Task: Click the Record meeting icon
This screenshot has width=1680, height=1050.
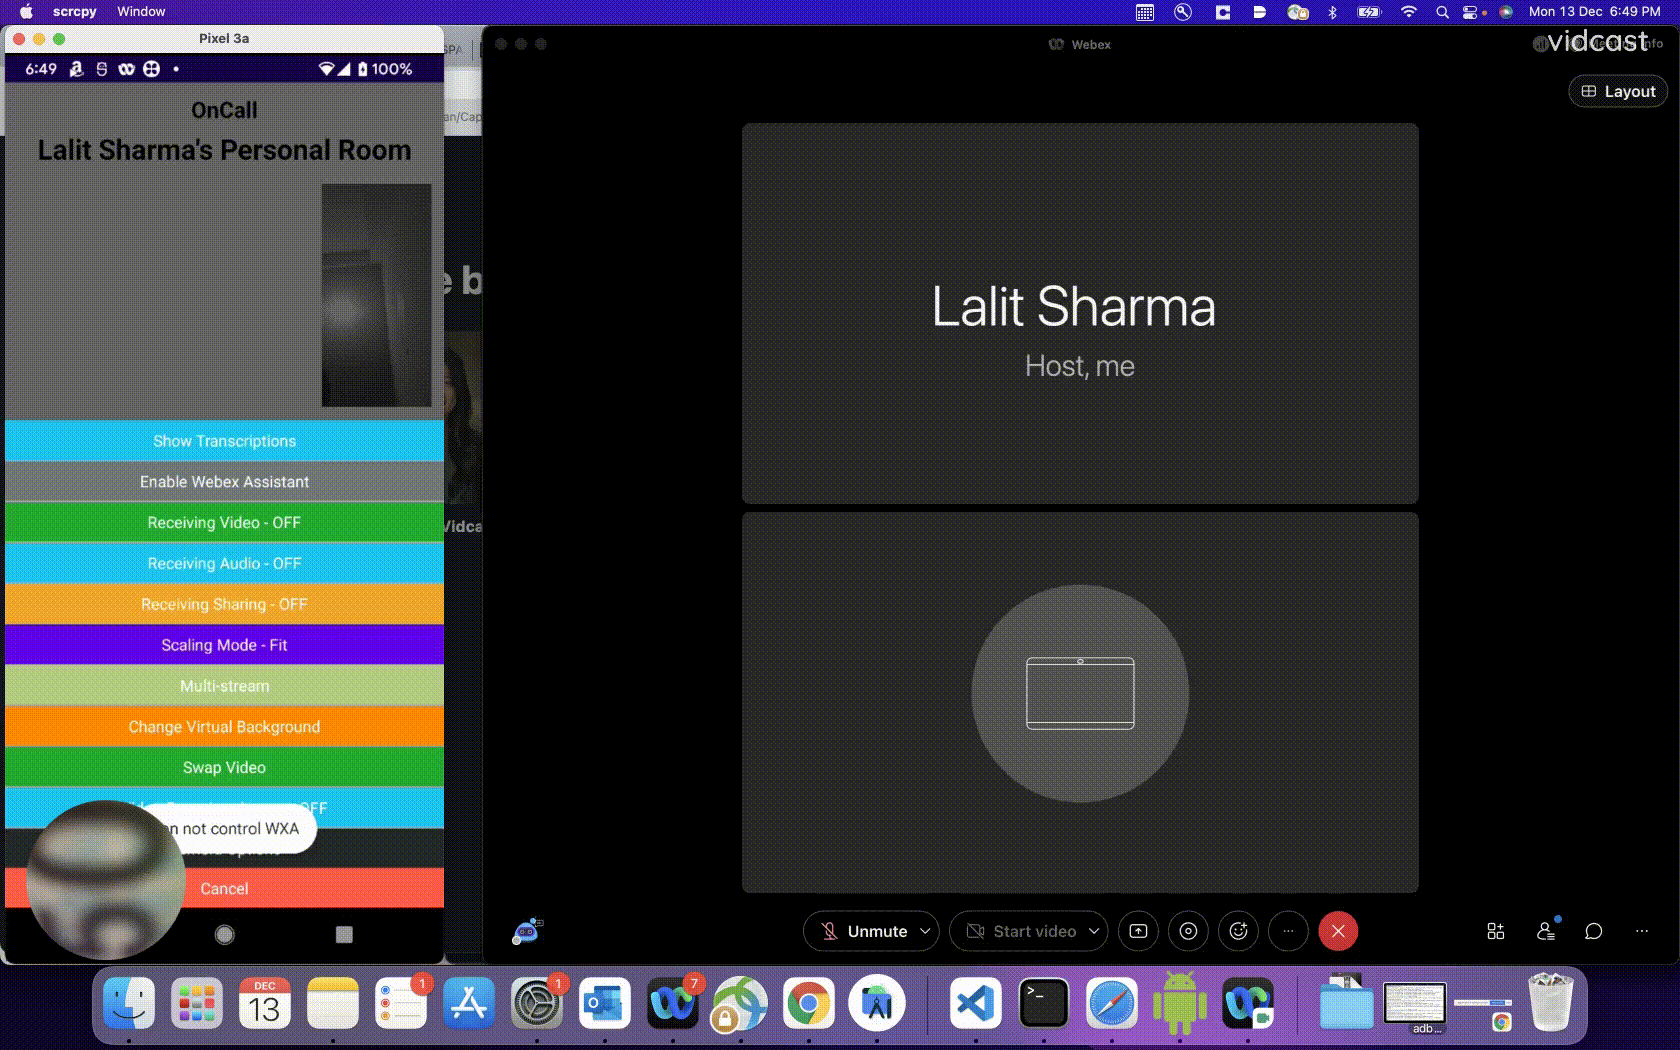Action: 1188,931
